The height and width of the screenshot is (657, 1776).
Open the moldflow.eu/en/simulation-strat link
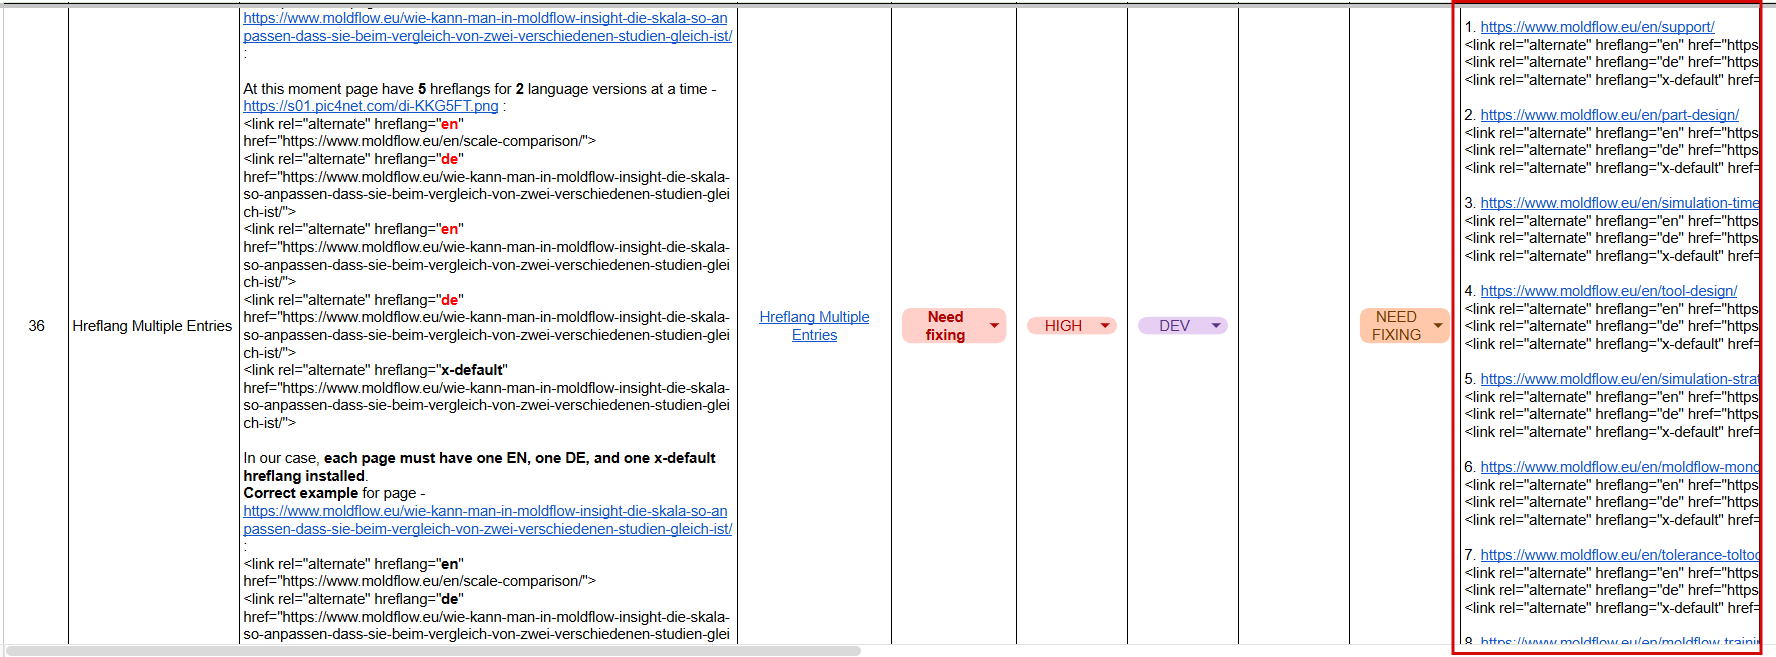pyautogui.click(x=1619, y=379)
